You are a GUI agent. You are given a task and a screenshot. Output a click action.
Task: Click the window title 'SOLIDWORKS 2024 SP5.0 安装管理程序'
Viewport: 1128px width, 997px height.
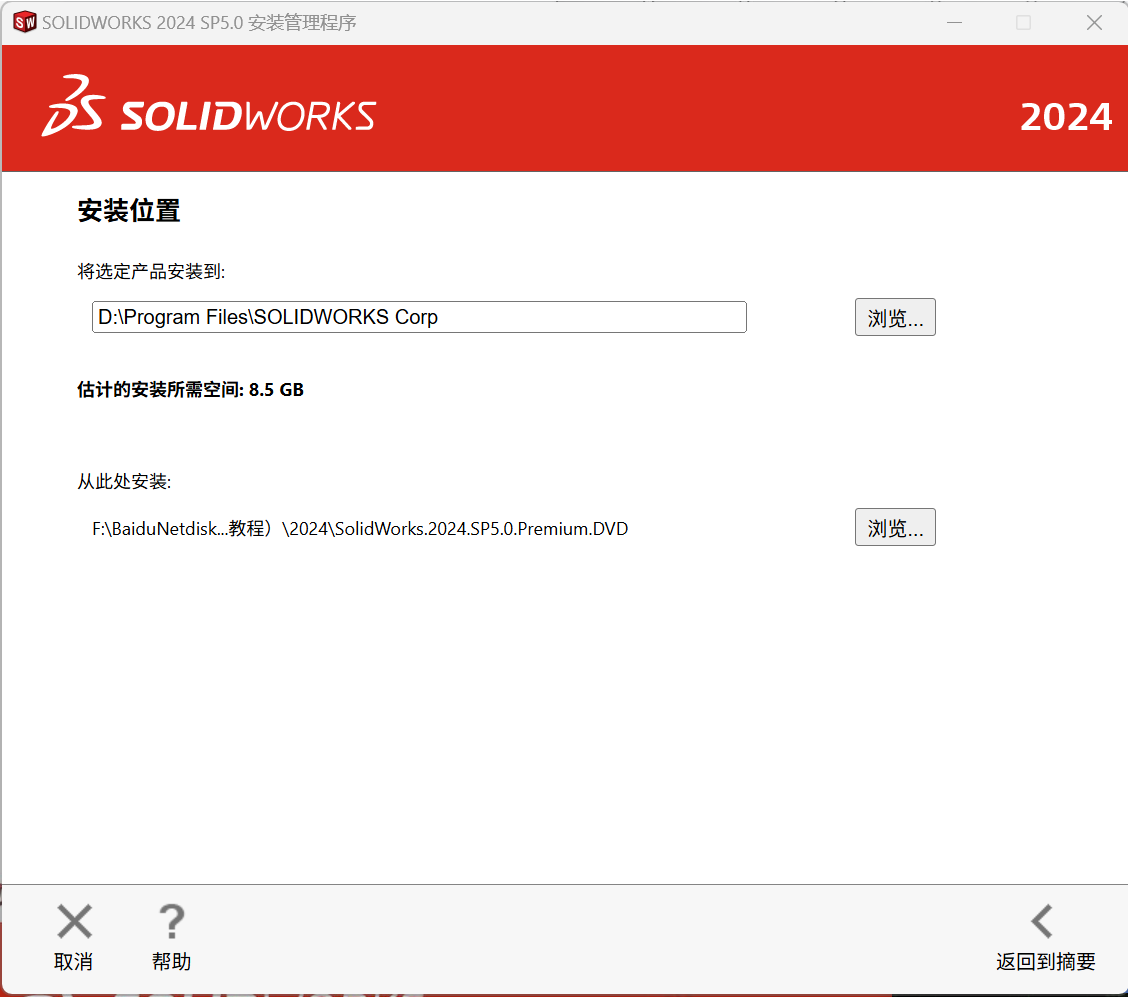coord(199,23)
